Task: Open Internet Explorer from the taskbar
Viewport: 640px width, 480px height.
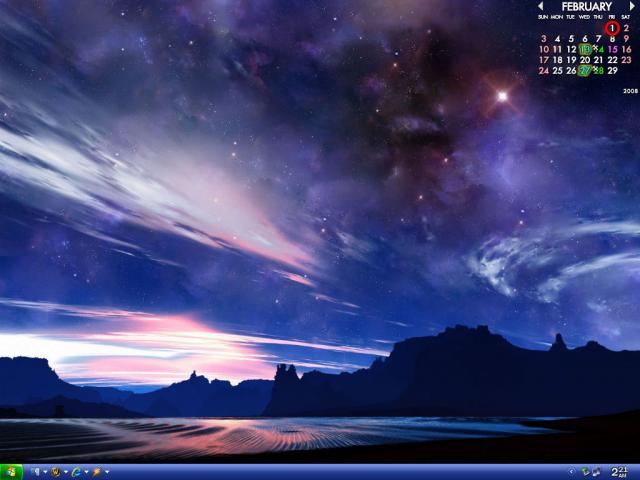Action: (x=76, y=472)
